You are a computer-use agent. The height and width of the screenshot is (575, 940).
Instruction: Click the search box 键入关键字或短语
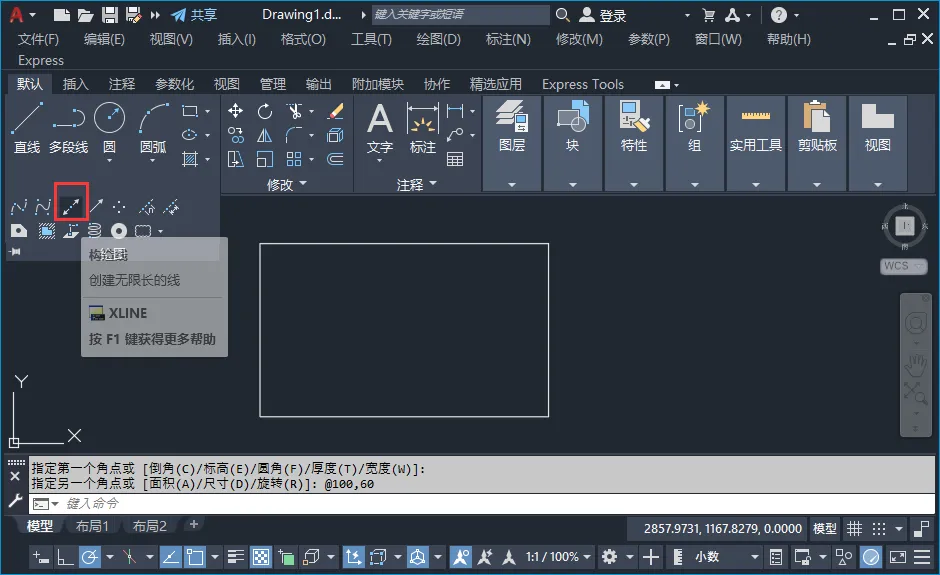[x=460, y=14]
